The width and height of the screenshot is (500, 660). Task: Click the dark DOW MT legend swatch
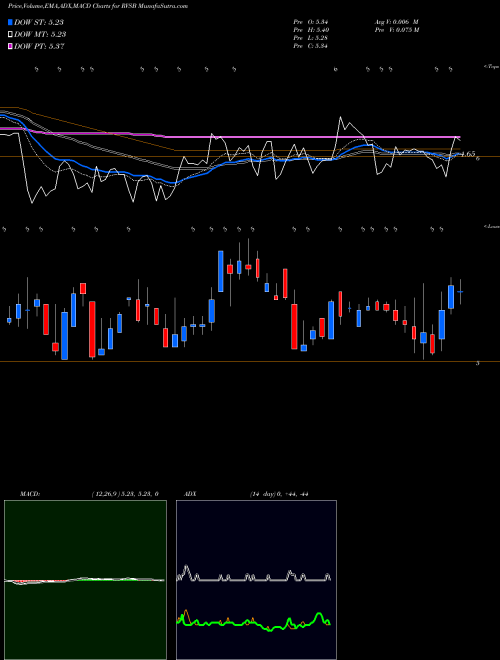[x=11, y=34]
